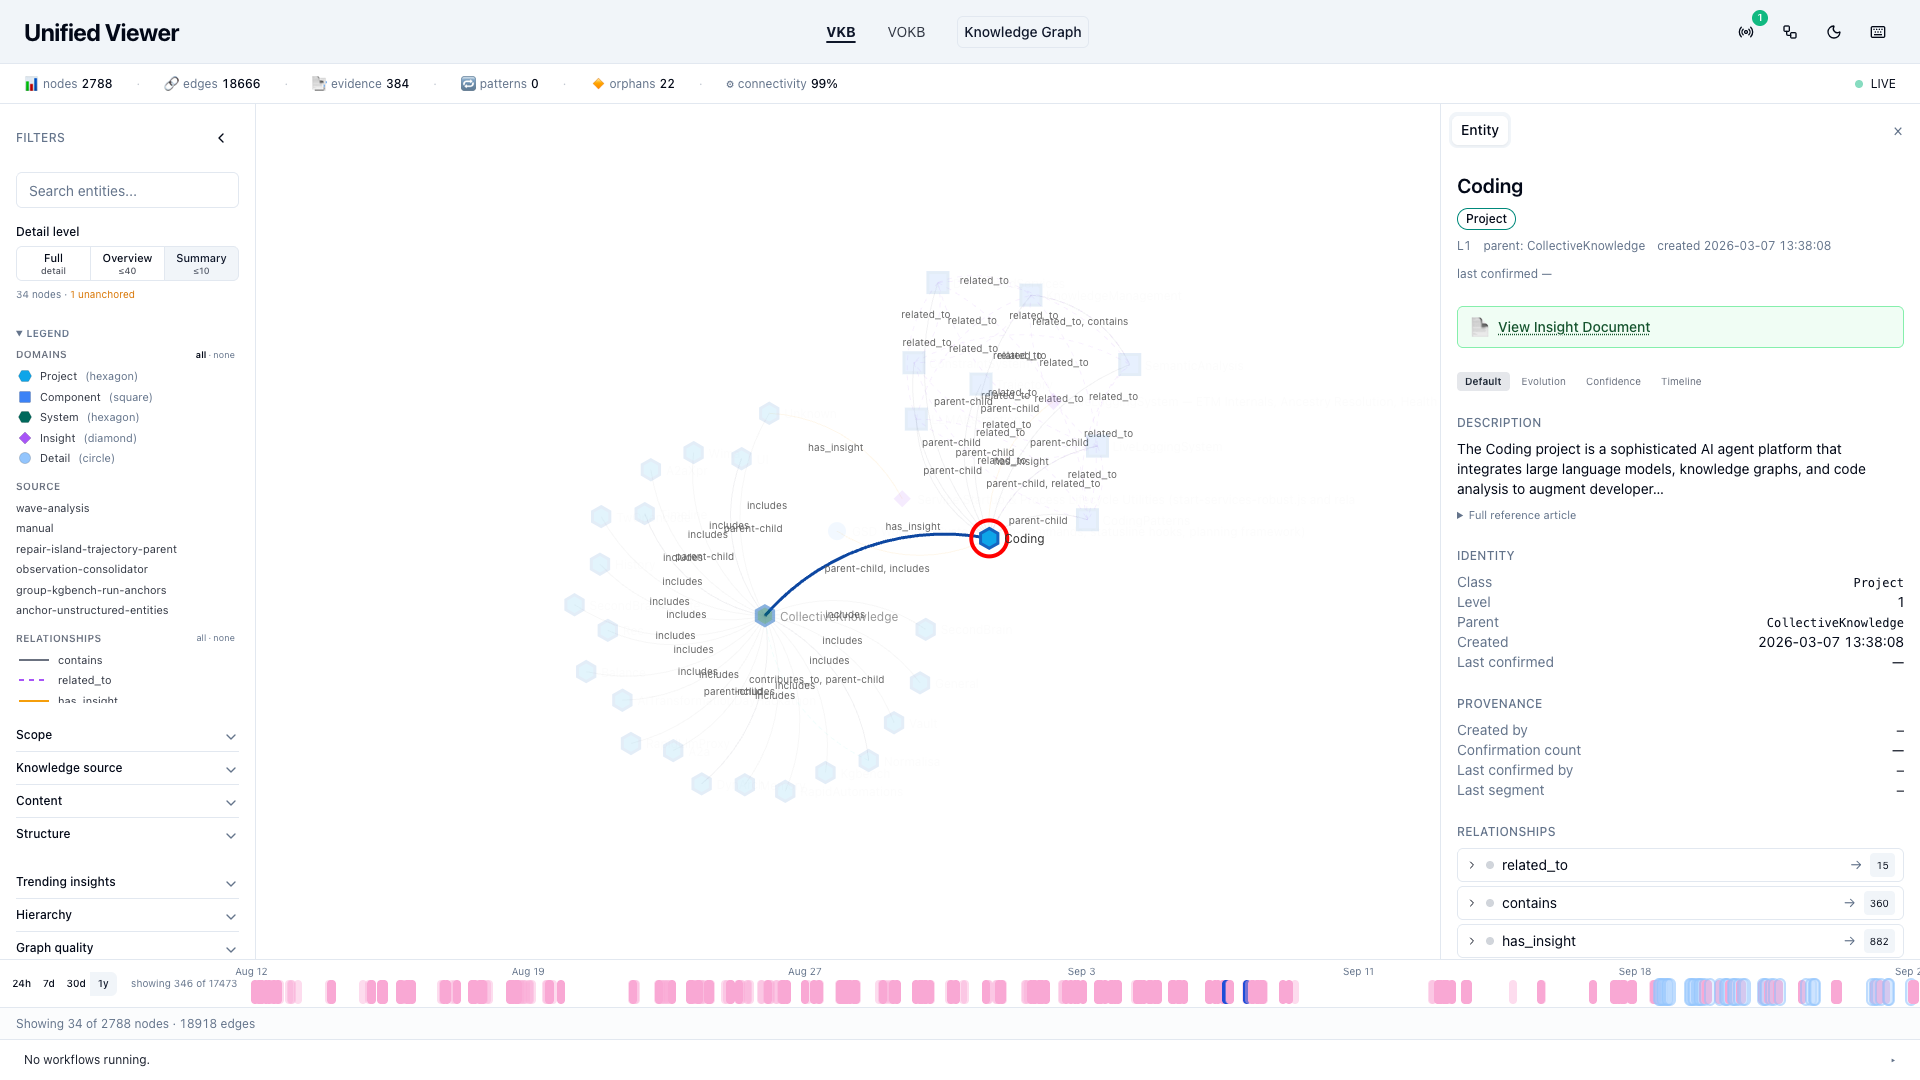Screen dimensions: 1920x1080
Task: Click the orphans diamond icon
Action: pos(598,84)
